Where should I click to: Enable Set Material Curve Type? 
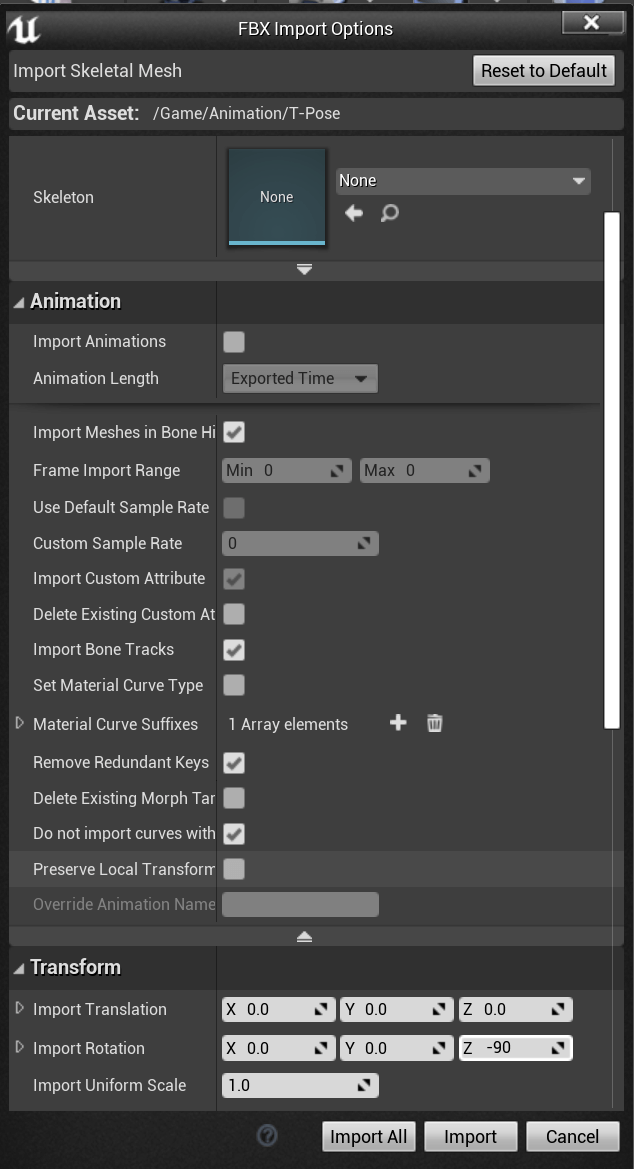click(x=233, y=685)
